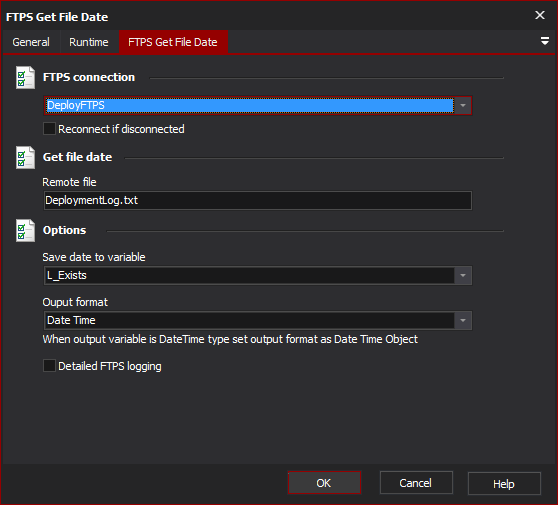
Task: Expand the FTPS connection dropdown arrow
Action: [x=463, y=106]
